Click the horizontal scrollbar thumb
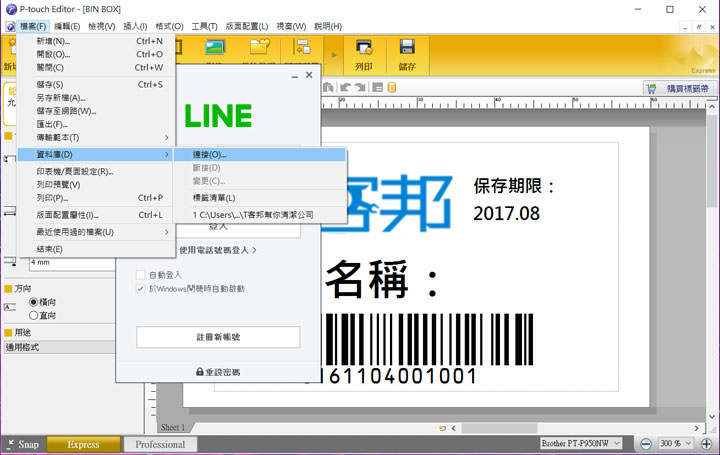This screenshot has width=720, height=455. click(499, 428)
